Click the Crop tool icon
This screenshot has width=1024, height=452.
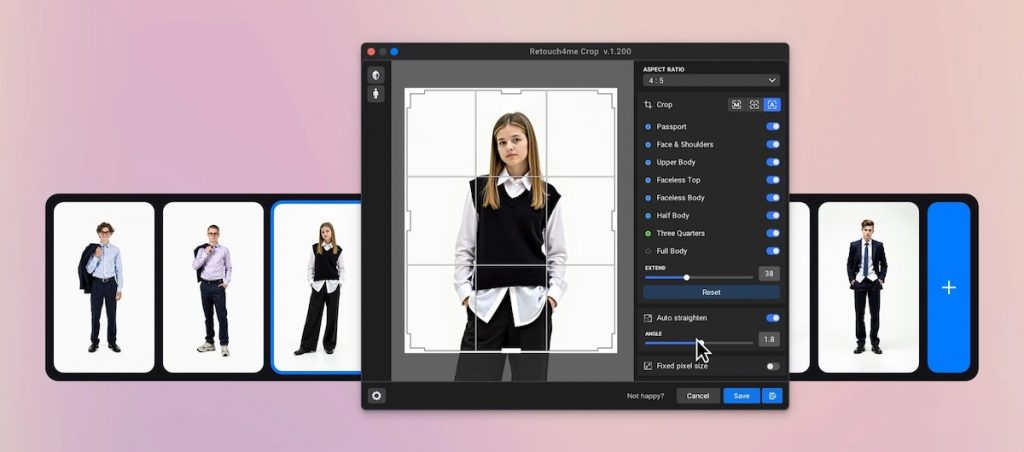[x=648, y=105]
